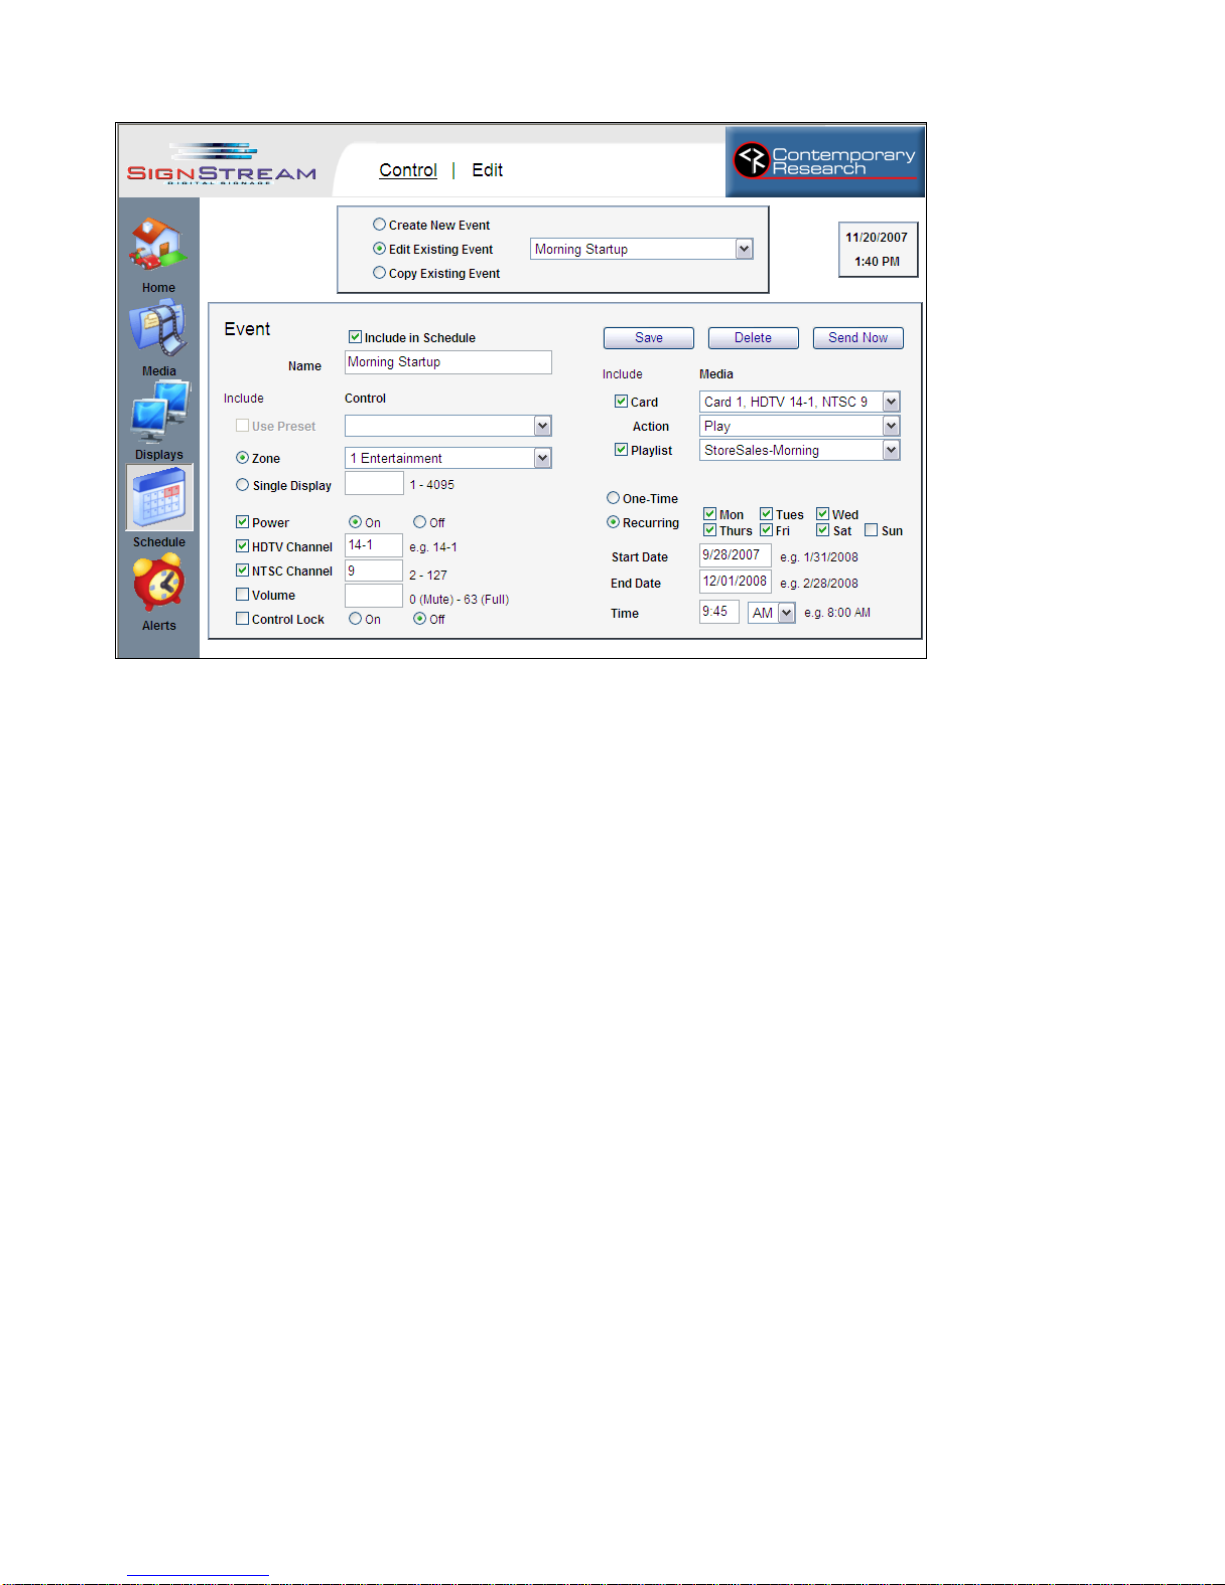Toggle the Playlist checkbox
This screenshot has width=1225, height=1585.
tap(621, 450)
